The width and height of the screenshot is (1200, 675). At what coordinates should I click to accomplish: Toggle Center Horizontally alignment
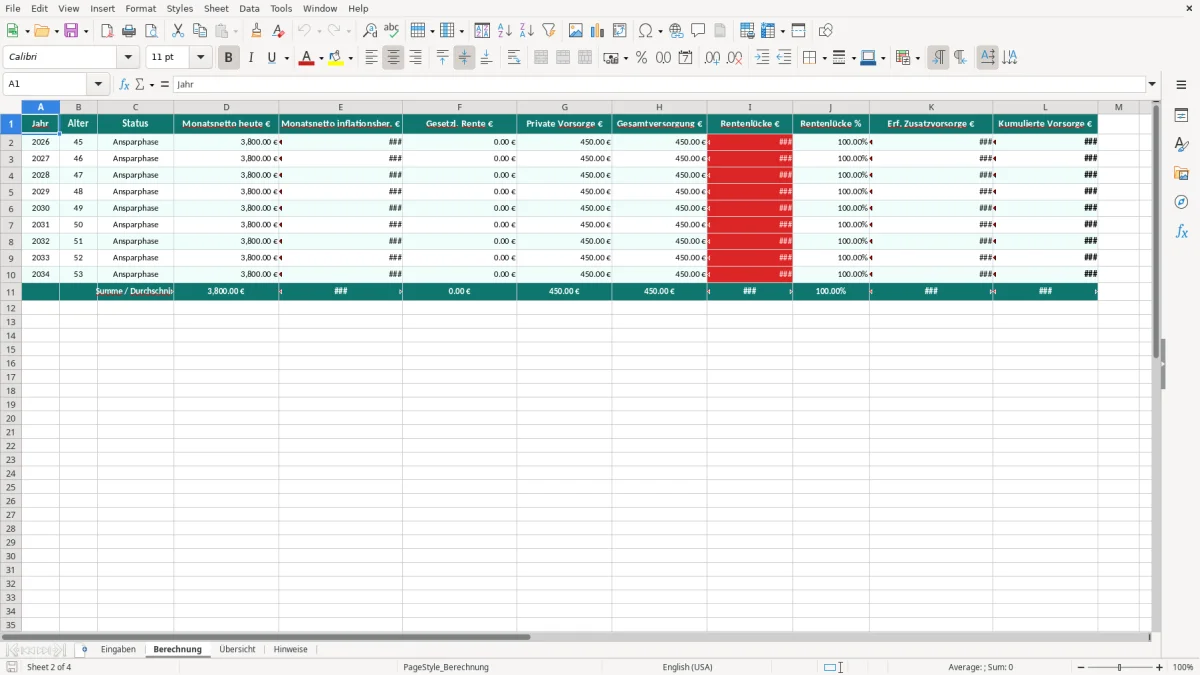(393, 58)
